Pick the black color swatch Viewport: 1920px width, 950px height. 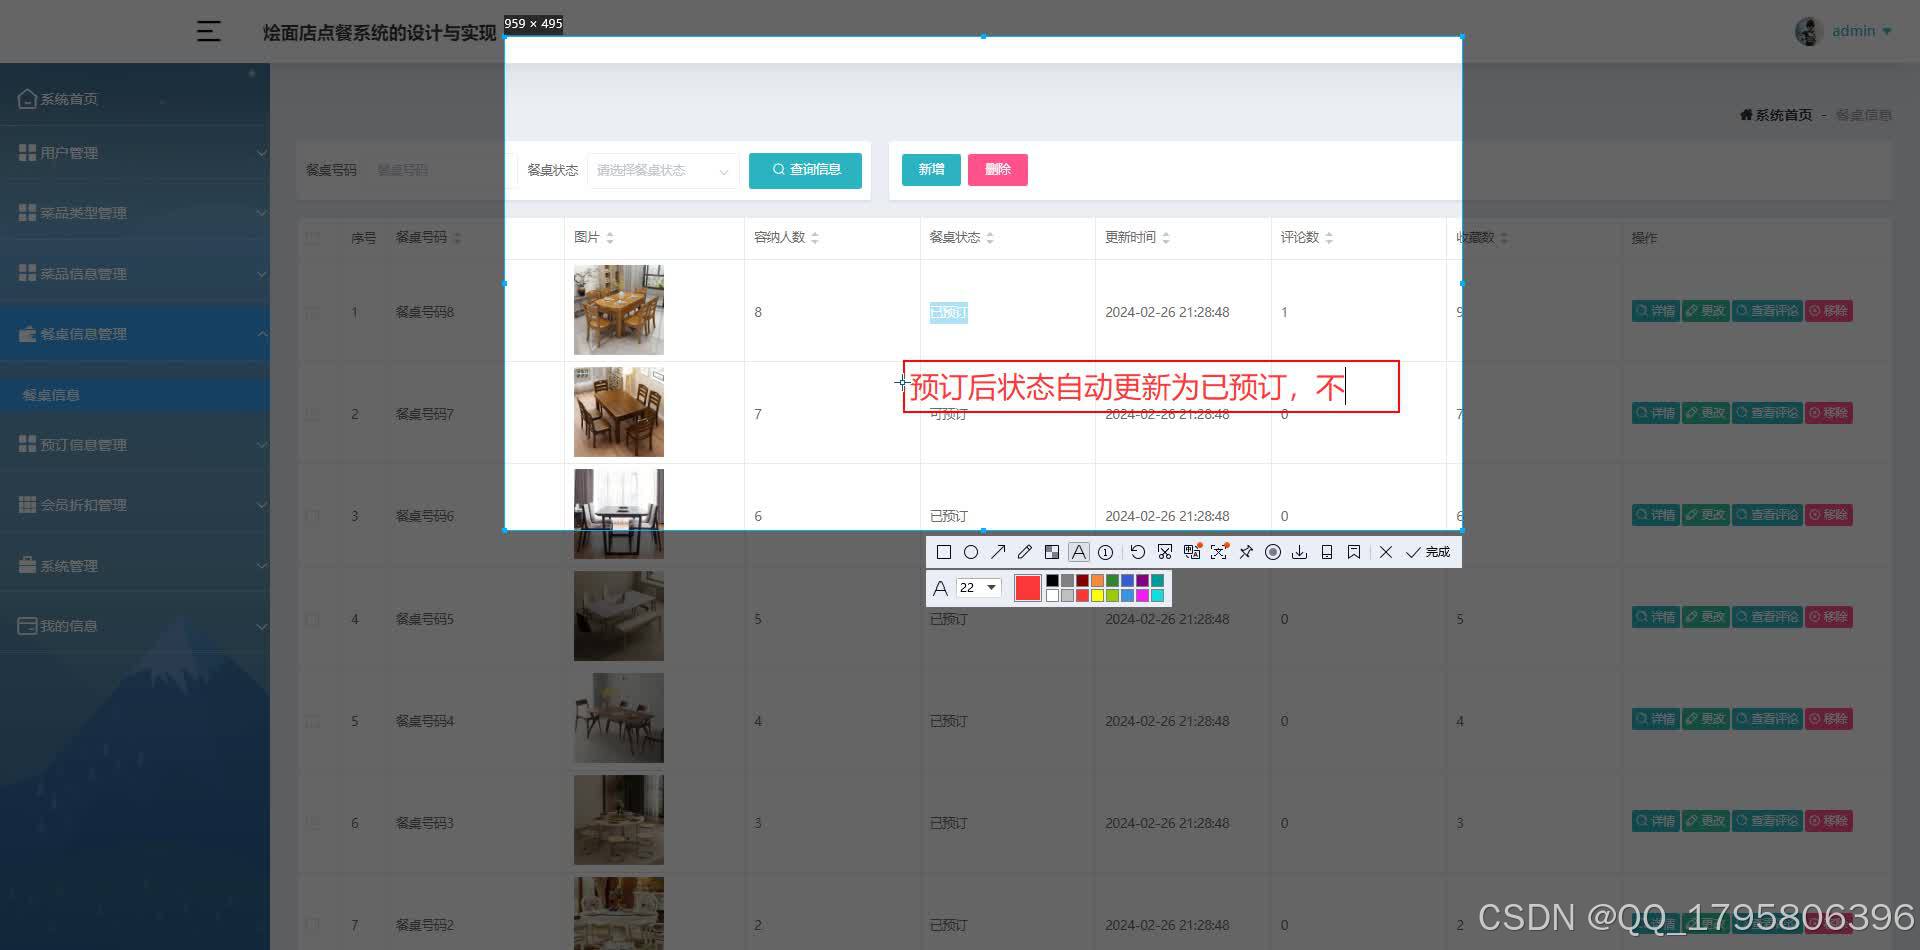1052,580
